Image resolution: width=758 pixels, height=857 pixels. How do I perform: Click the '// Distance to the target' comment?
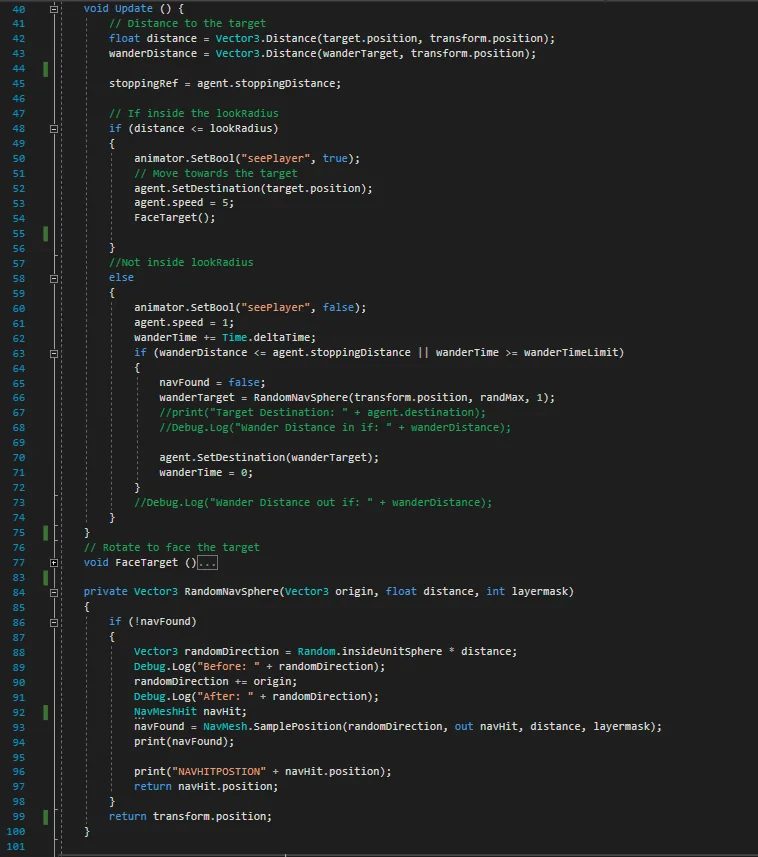[x=187, y=24]
